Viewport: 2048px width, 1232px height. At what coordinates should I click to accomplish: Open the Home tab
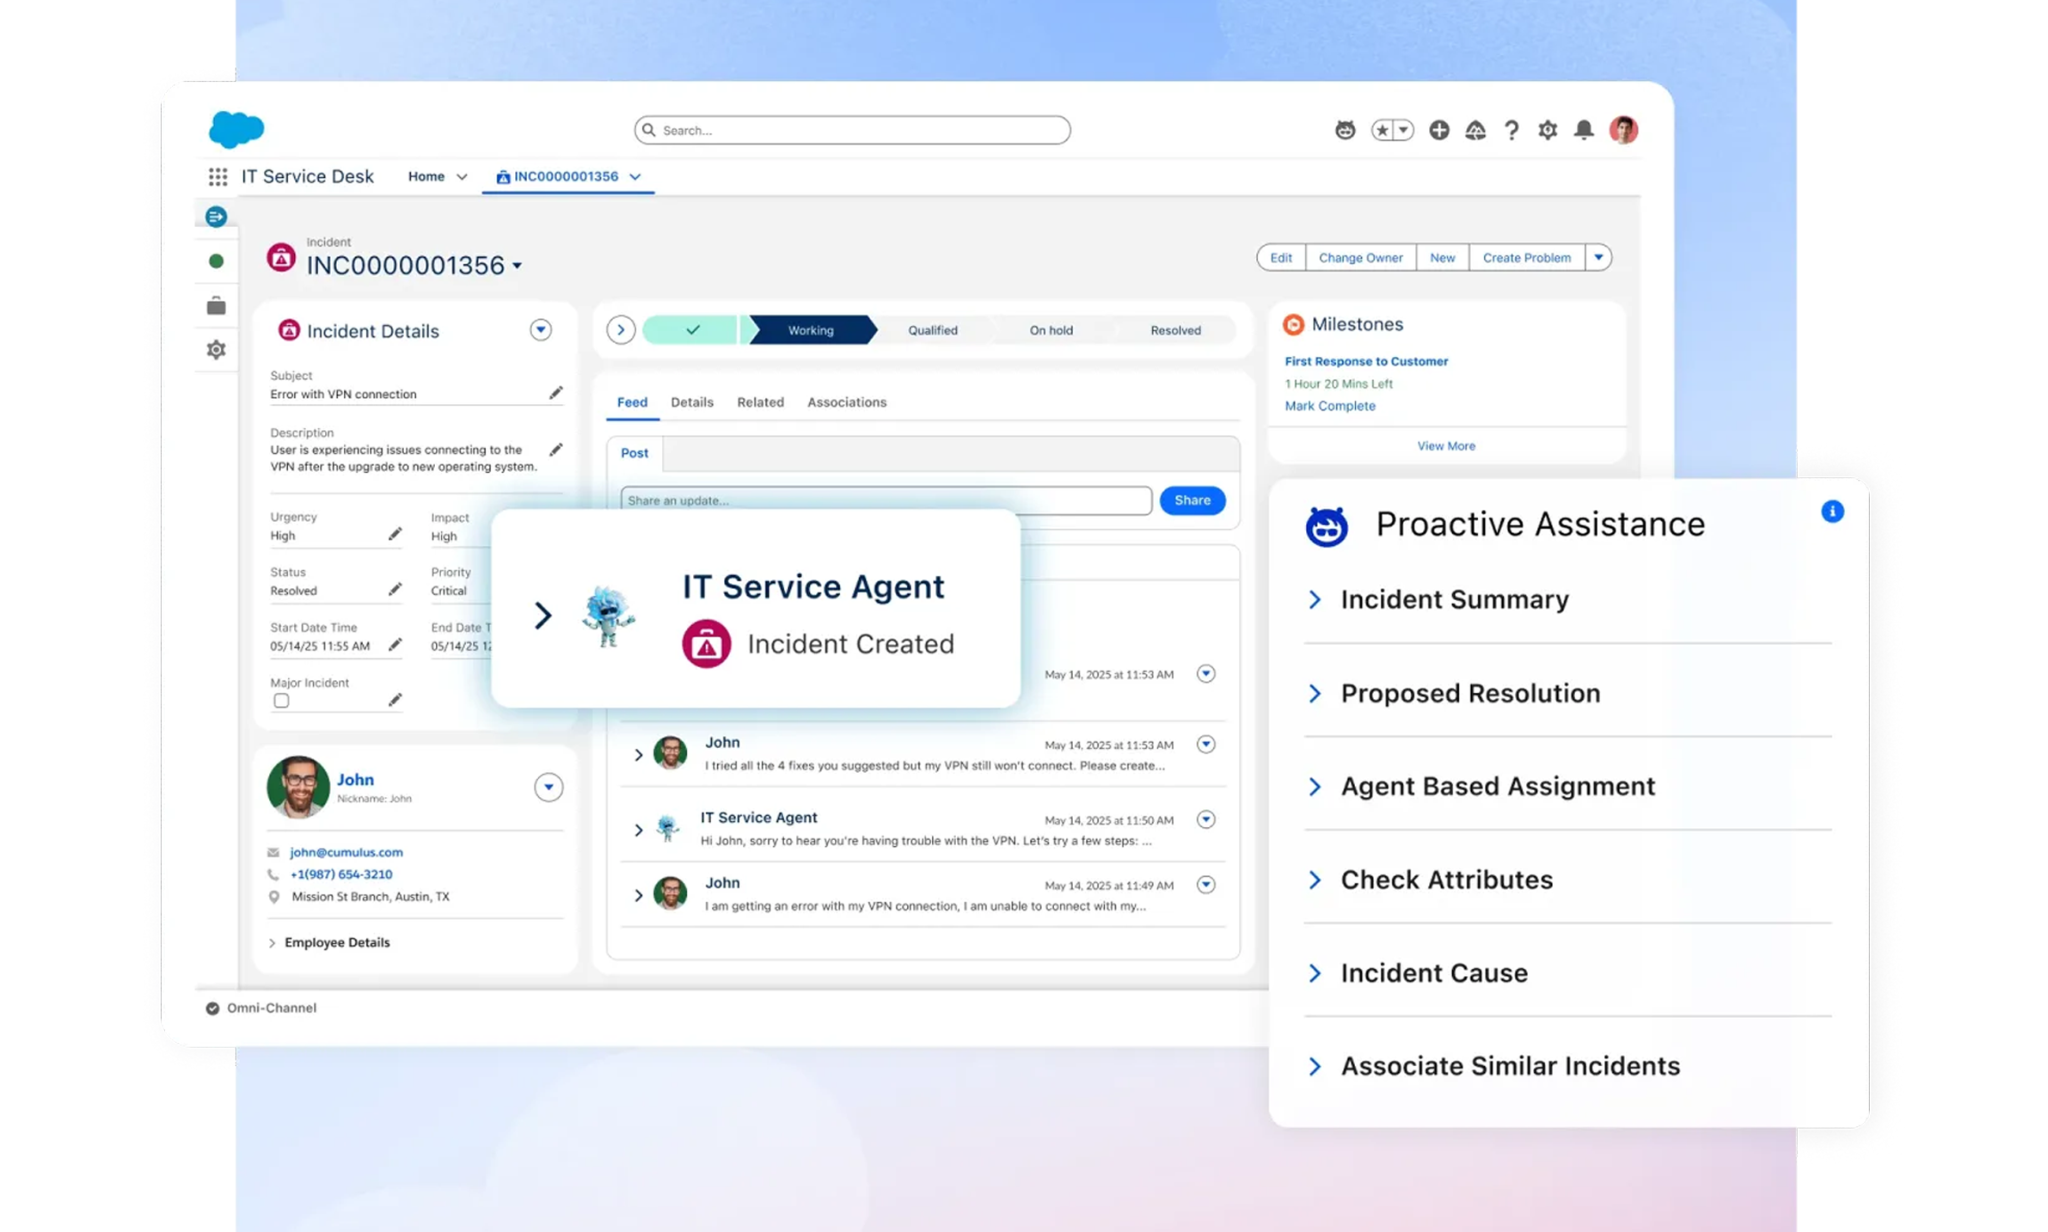(426, 176)
